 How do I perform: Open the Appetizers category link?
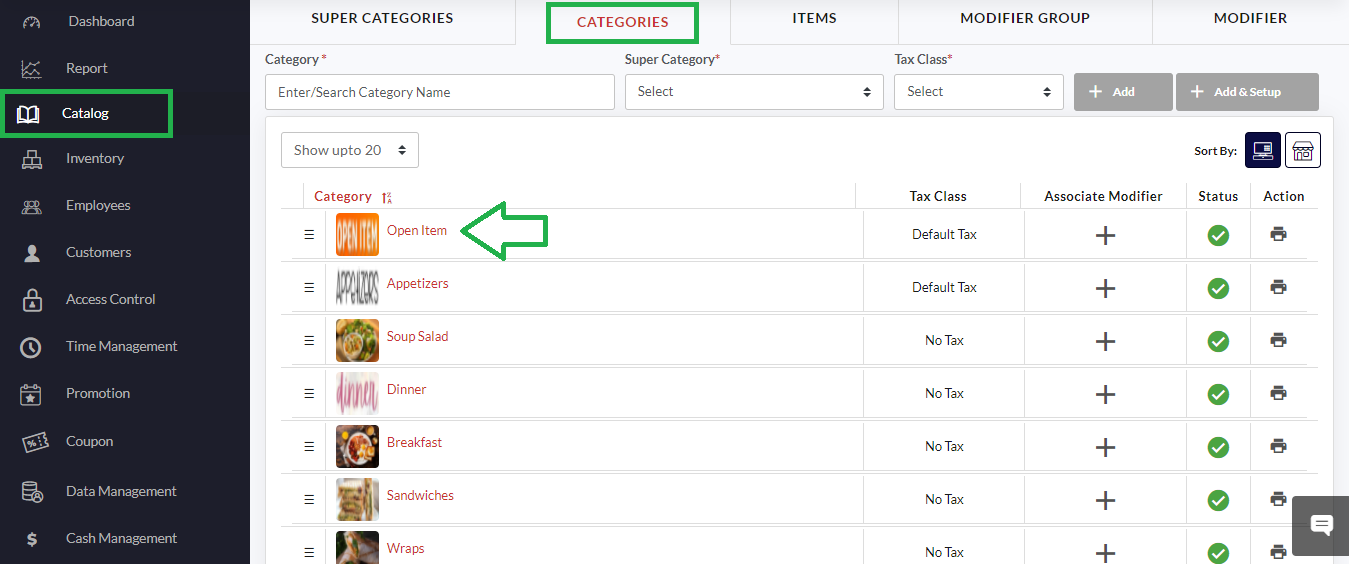coord(417,284)
